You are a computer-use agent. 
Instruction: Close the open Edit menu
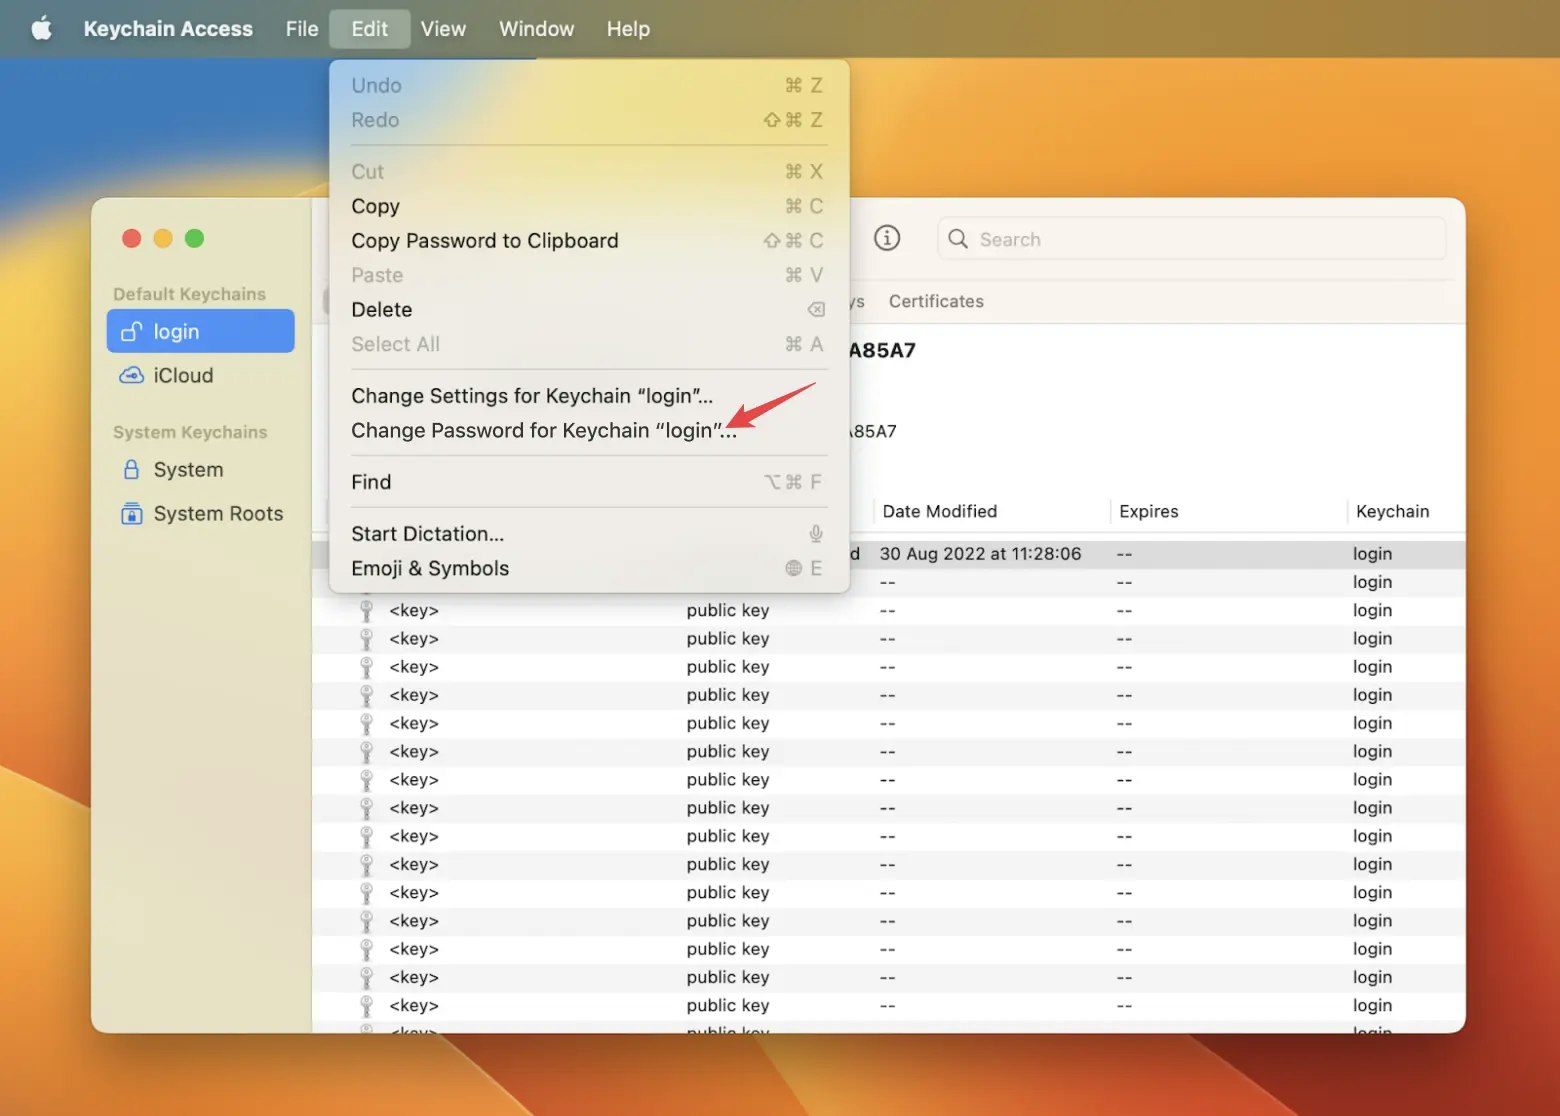(369, 28)
